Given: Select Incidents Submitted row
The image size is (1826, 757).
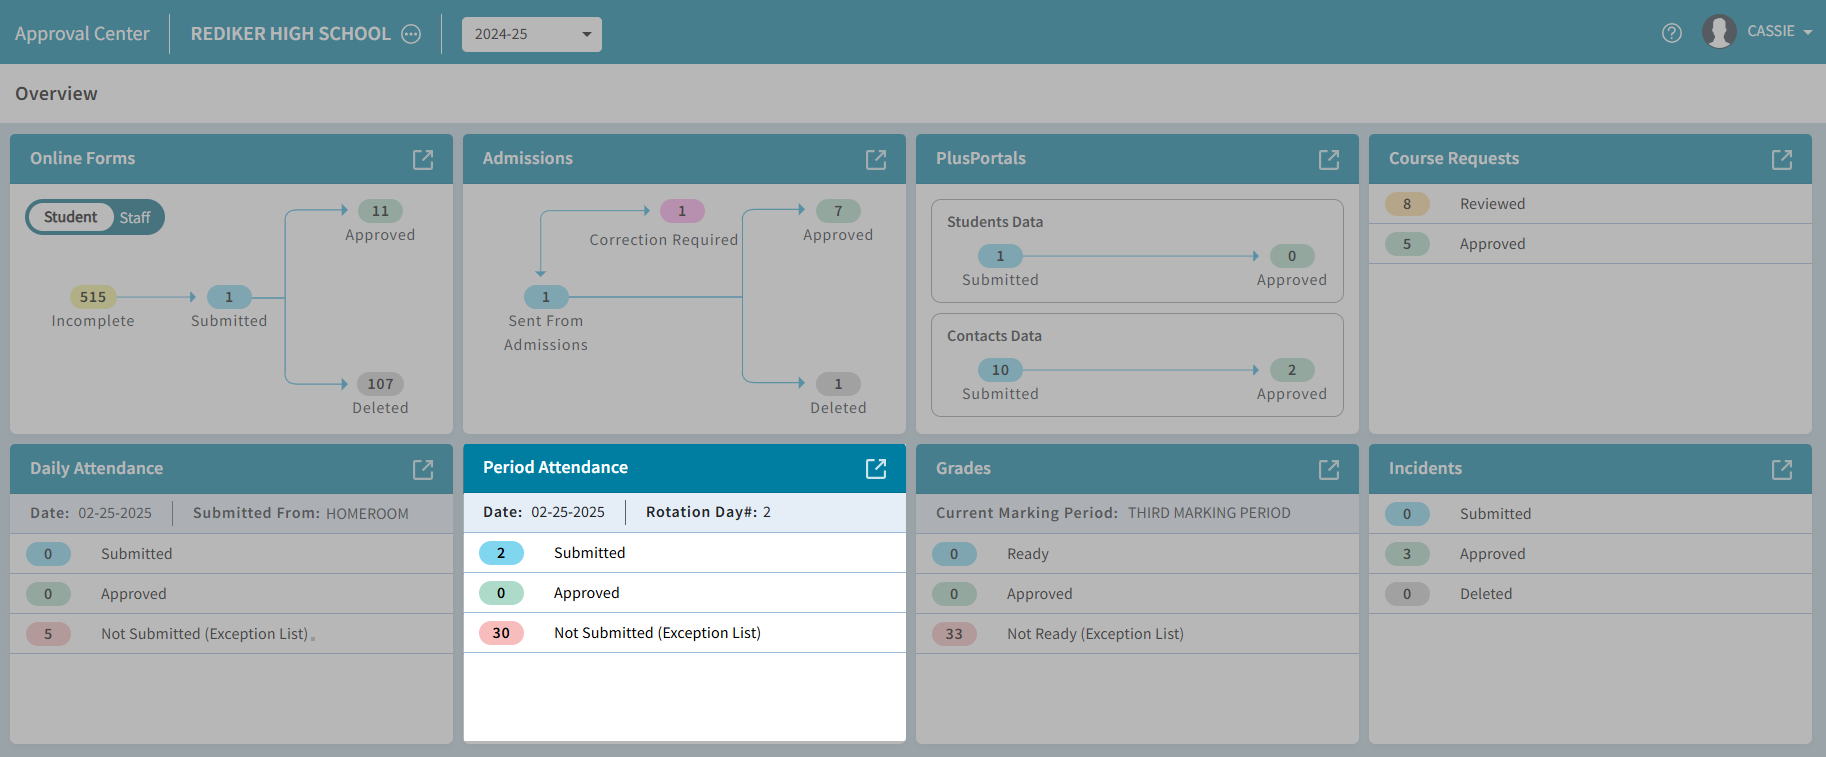Looking at the screenshot, I should [x=1590, y=514].
